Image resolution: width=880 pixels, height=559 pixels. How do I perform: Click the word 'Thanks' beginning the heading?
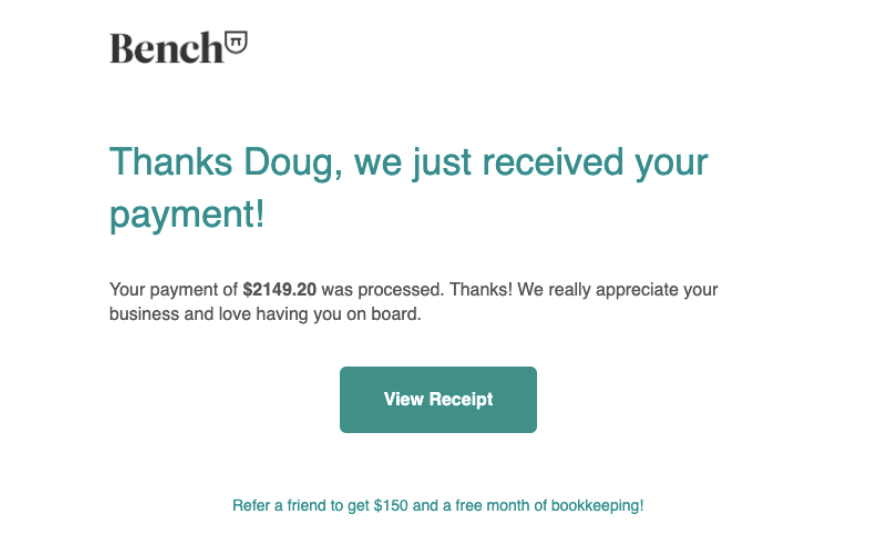tap(171, 162)
